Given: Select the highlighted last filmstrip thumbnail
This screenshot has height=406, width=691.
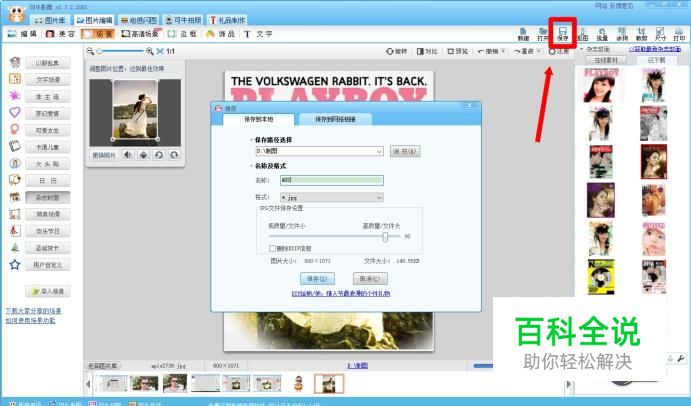Looking at the screenshot, I should 329,383.
